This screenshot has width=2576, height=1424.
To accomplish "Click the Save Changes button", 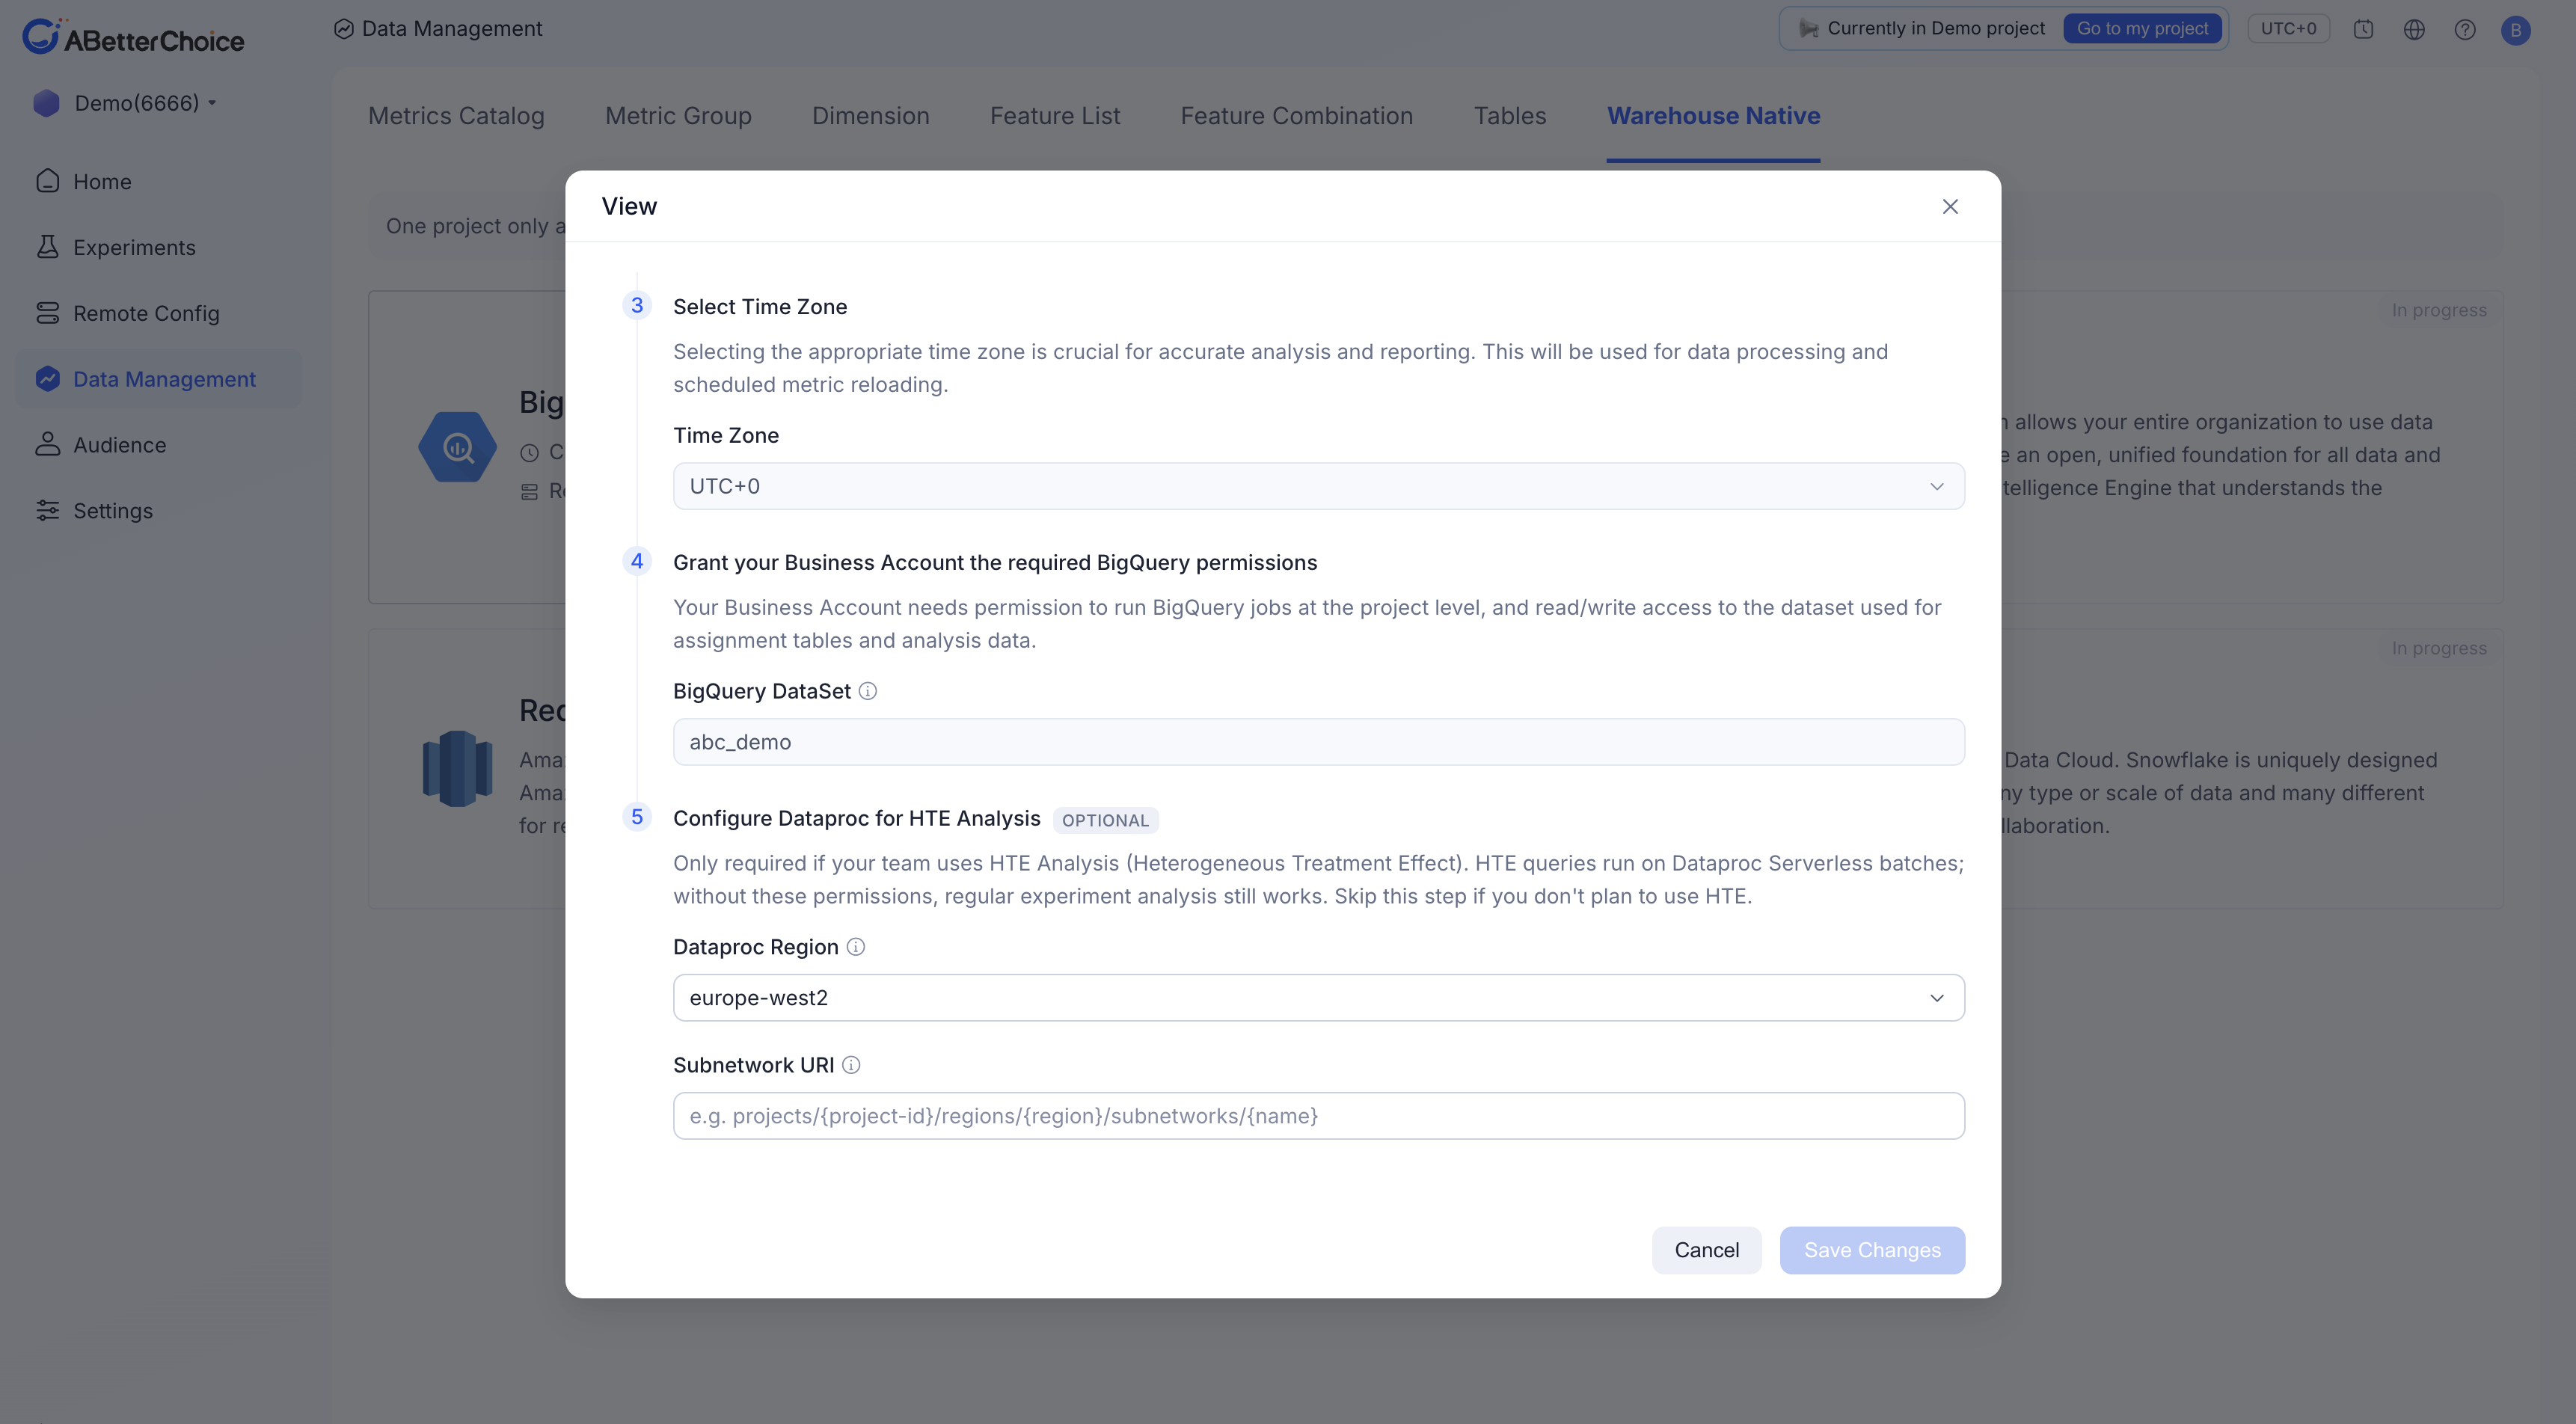I will pyautogui.click(x=1872, y=1250).
